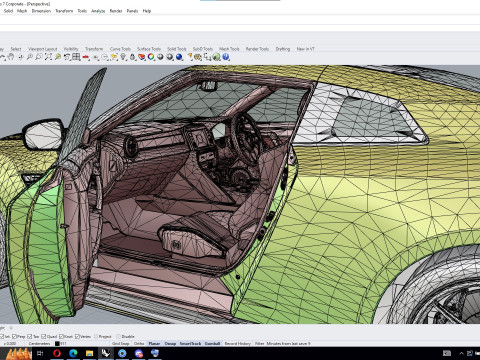Open the Centimeters units pane
The image size is (480, 360).
click(x=39, y=343)
